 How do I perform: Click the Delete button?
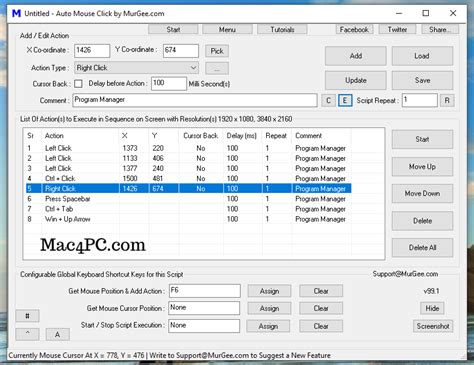(x=422, y=221)
